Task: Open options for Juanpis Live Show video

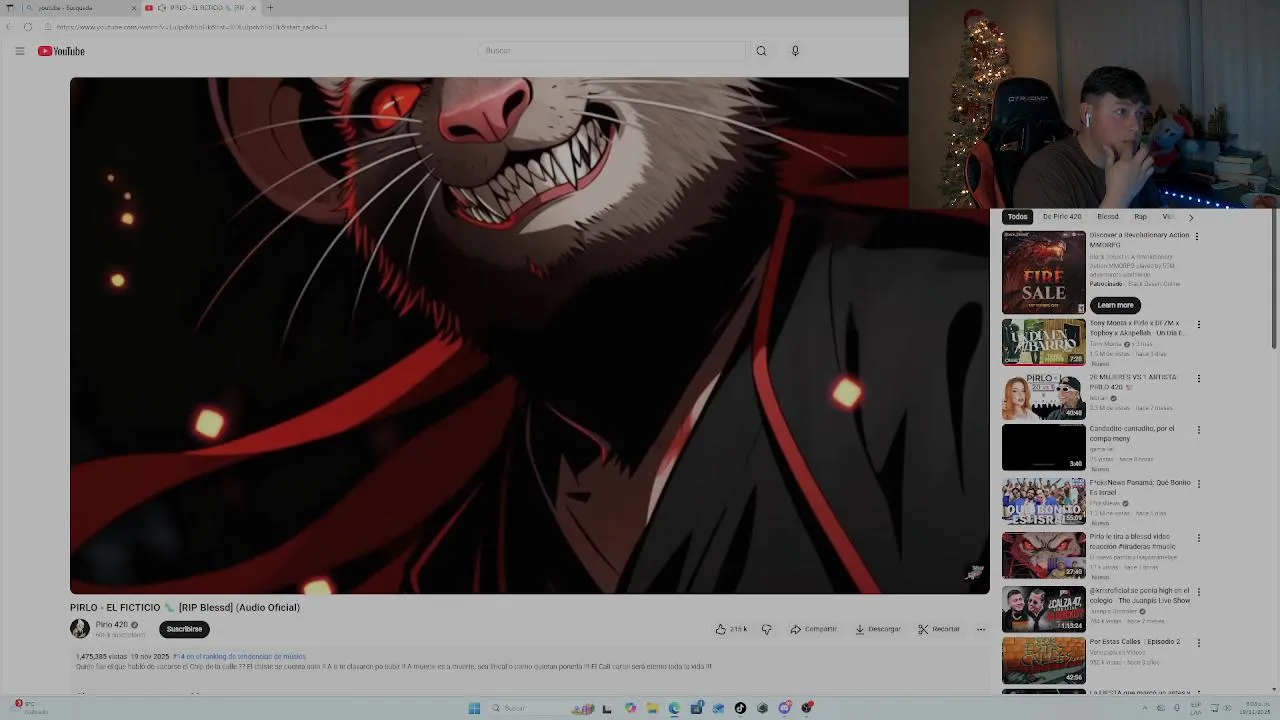Action: click(x=1198, y=593)
